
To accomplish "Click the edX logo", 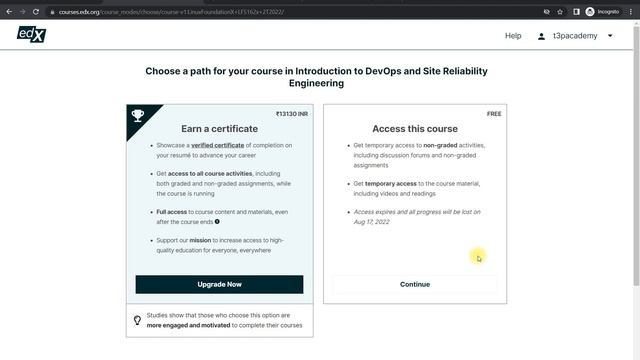I will click(x=31, y=34).
